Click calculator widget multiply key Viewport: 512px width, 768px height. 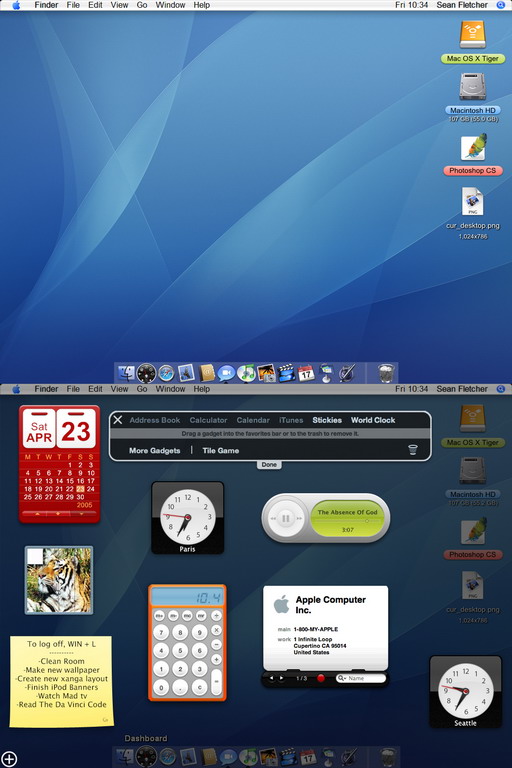pyautogui.click(x=216, y=630)
